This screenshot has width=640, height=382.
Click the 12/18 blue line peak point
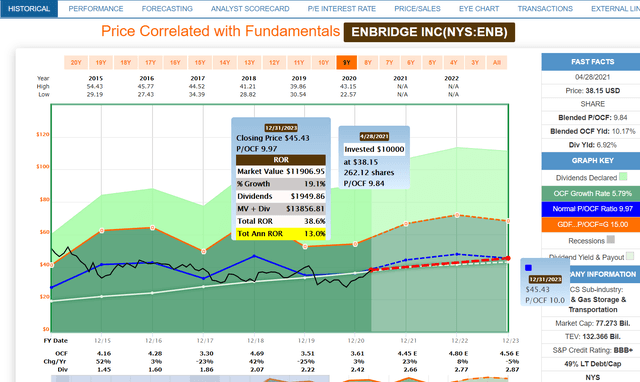point(254,256)
